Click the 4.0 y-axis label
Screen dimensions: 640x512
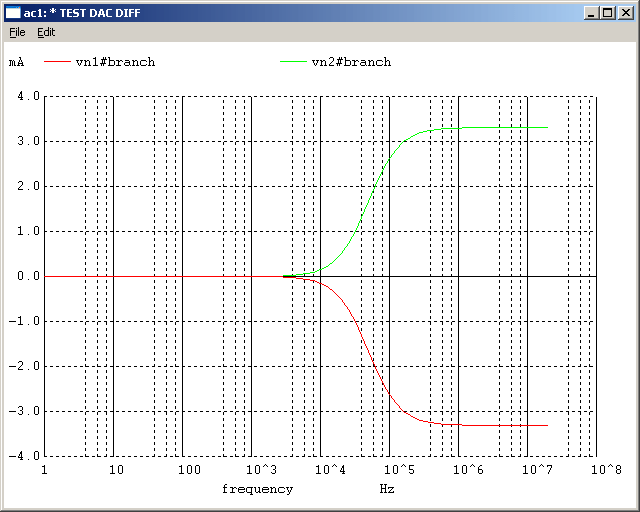pyautogui.click(x=29, y=96)
